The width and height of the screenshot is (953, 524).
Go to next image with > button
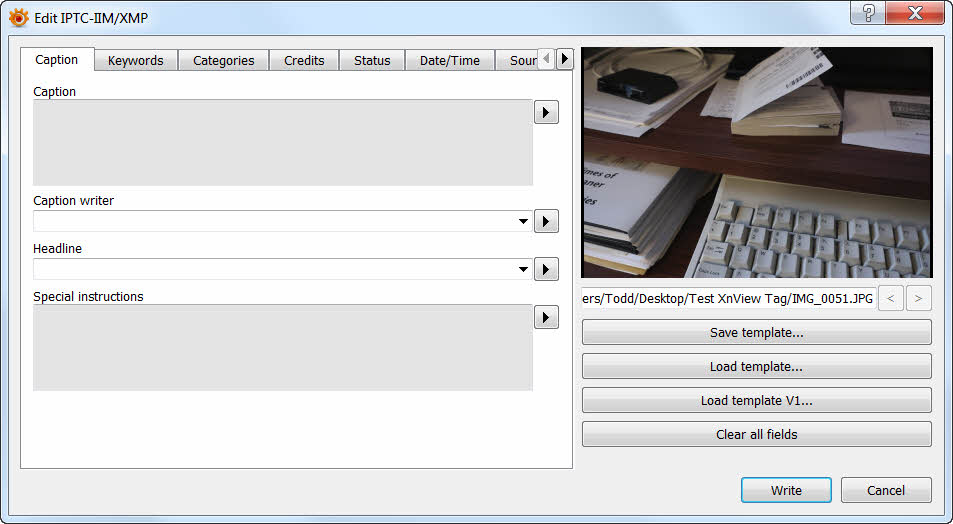click(918, 298)
